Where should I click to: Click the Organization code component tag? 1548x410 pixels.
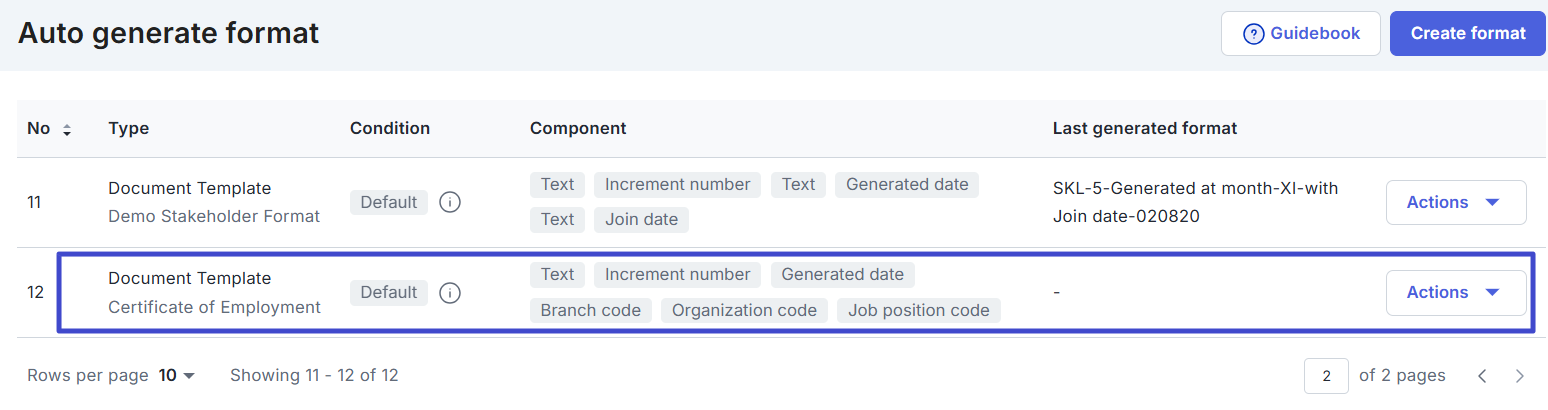click(x=744, y=311)
